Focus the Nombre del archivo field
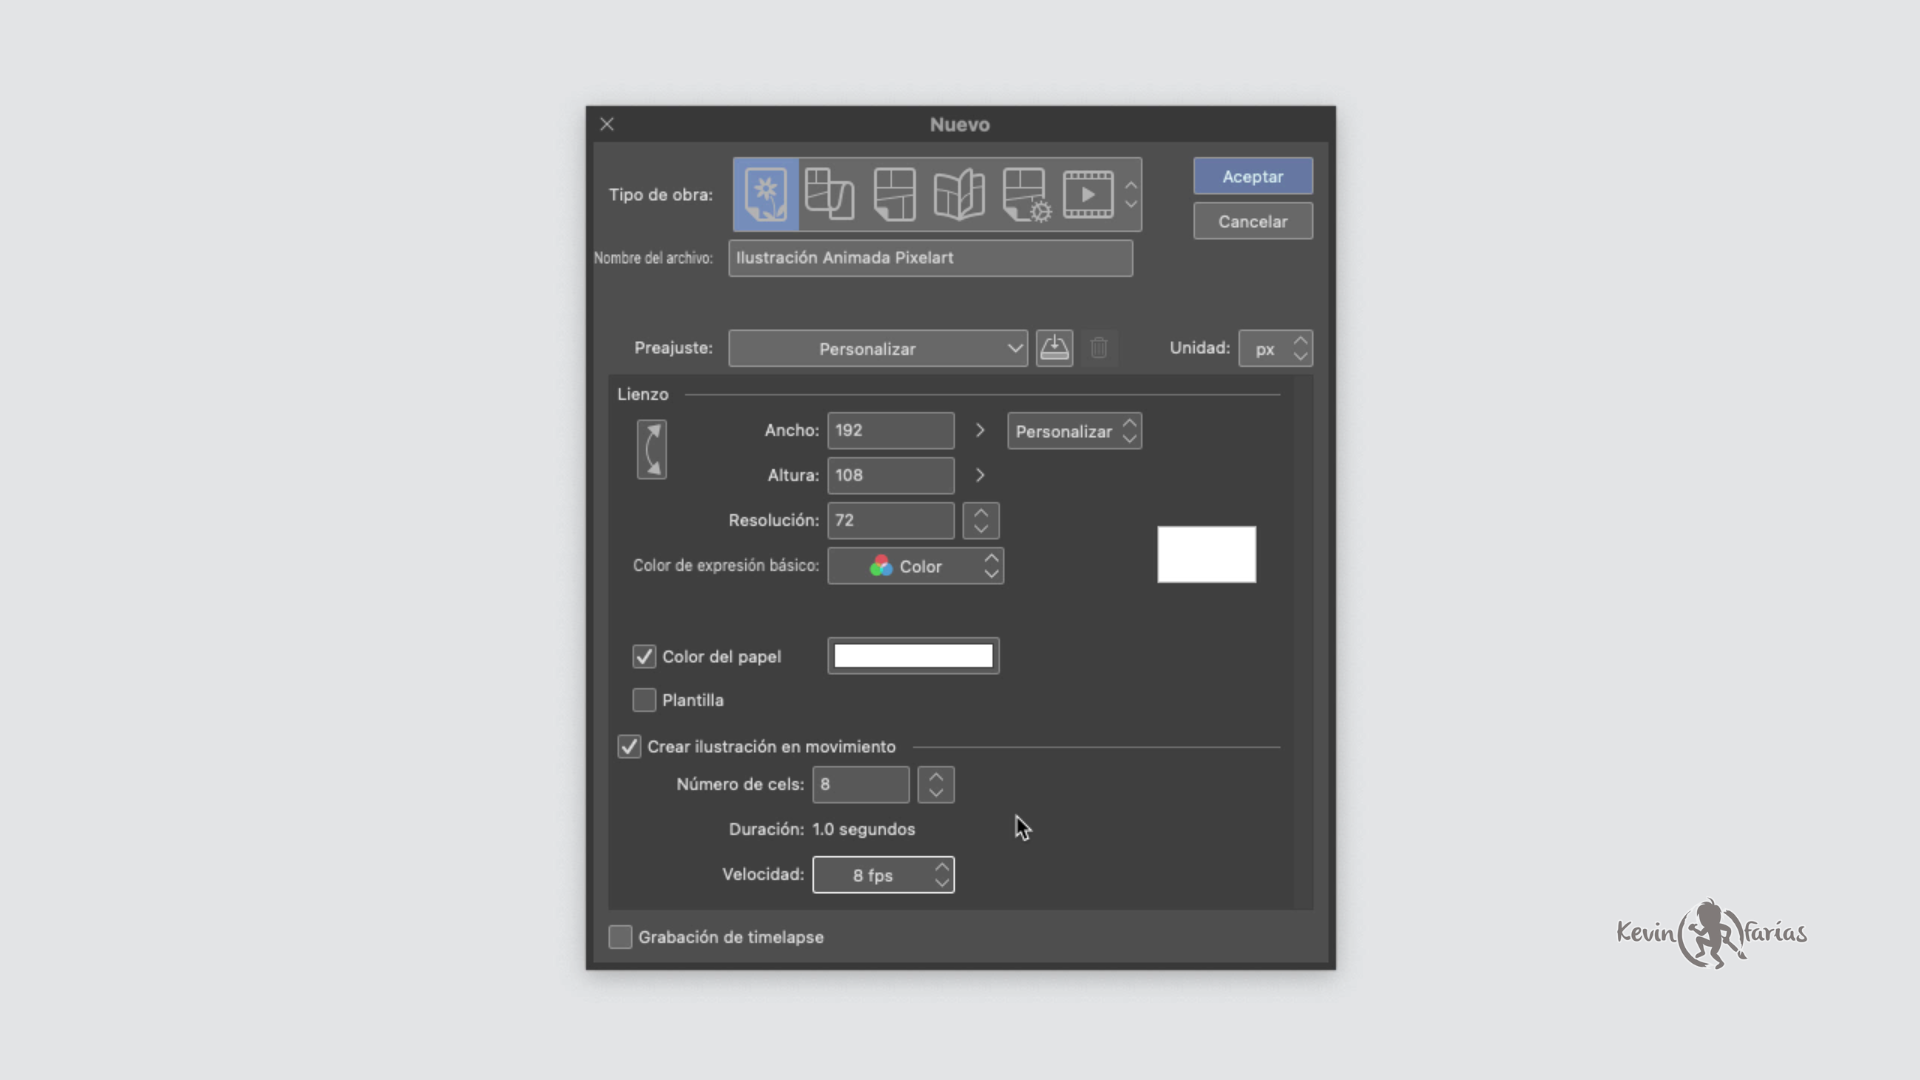The height and width of the screenshot is (1080, 1920). (930, 258)
